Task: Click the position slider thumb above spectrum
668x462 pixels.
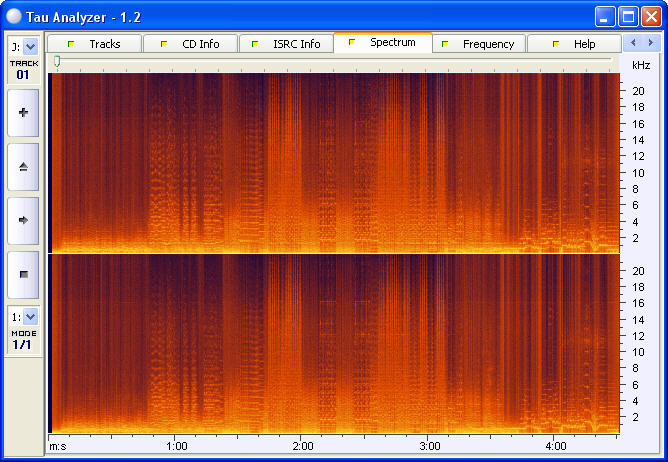Action: pos(57,62)
